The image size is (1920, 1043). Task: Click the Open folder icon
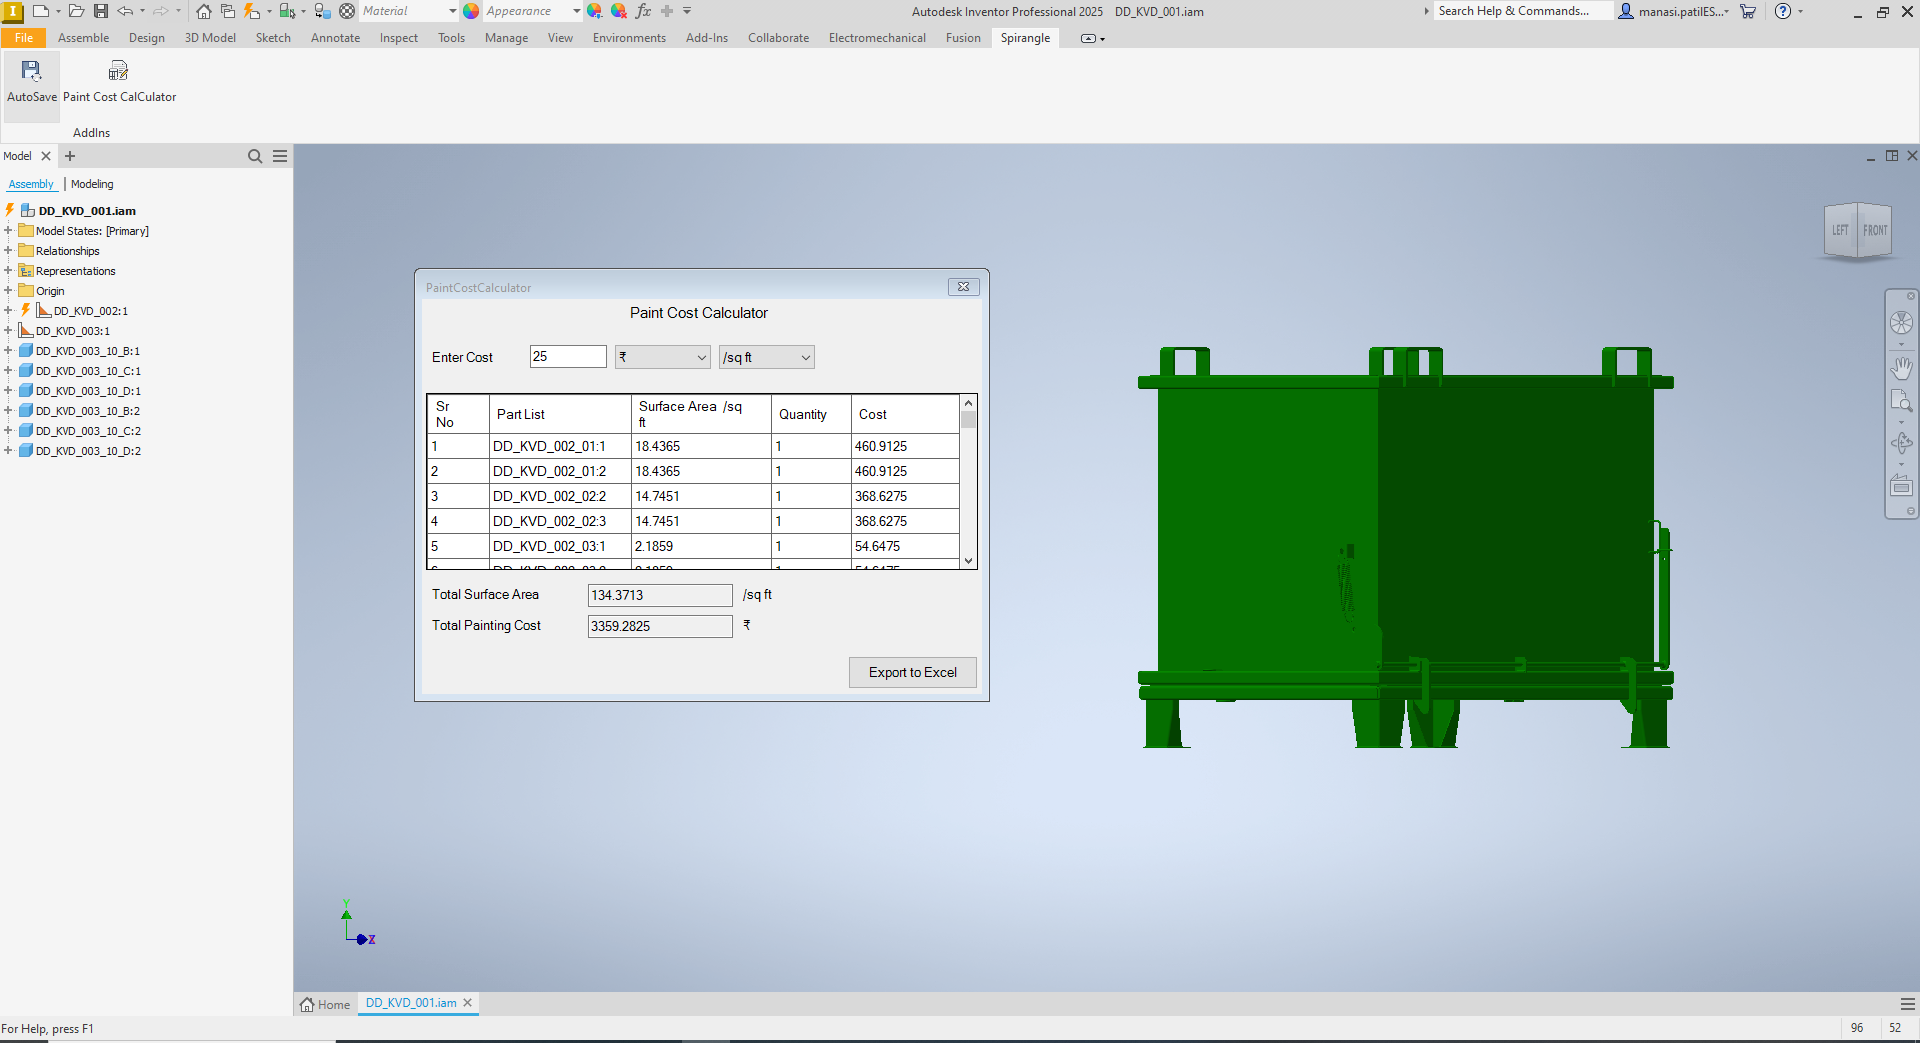pos(76,11)
